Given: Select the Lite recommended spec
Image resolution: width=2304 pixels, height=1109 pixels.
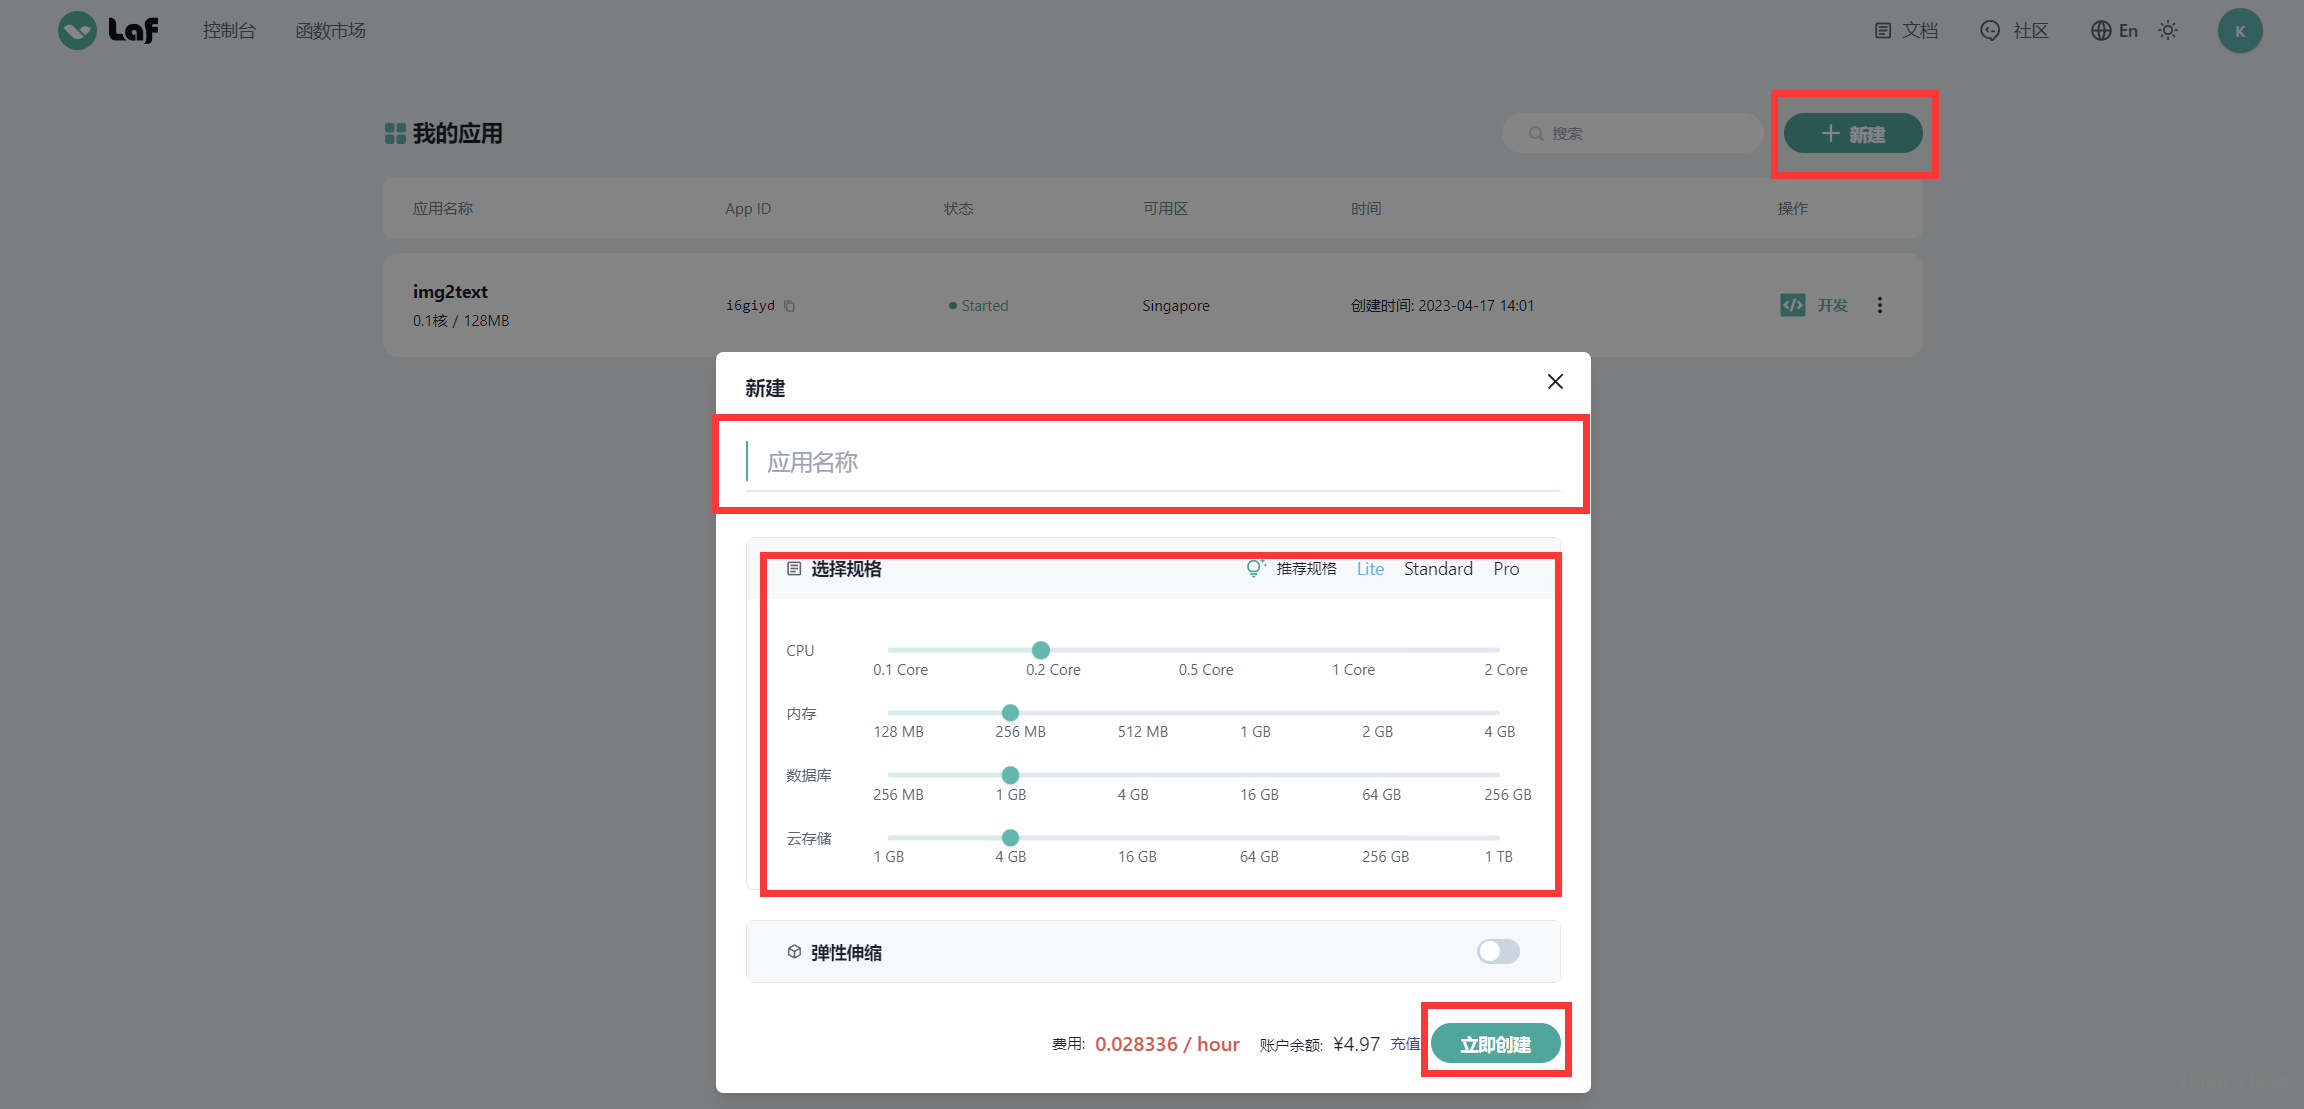Looking at the screenshot, I should click(x=1370, y=569).
